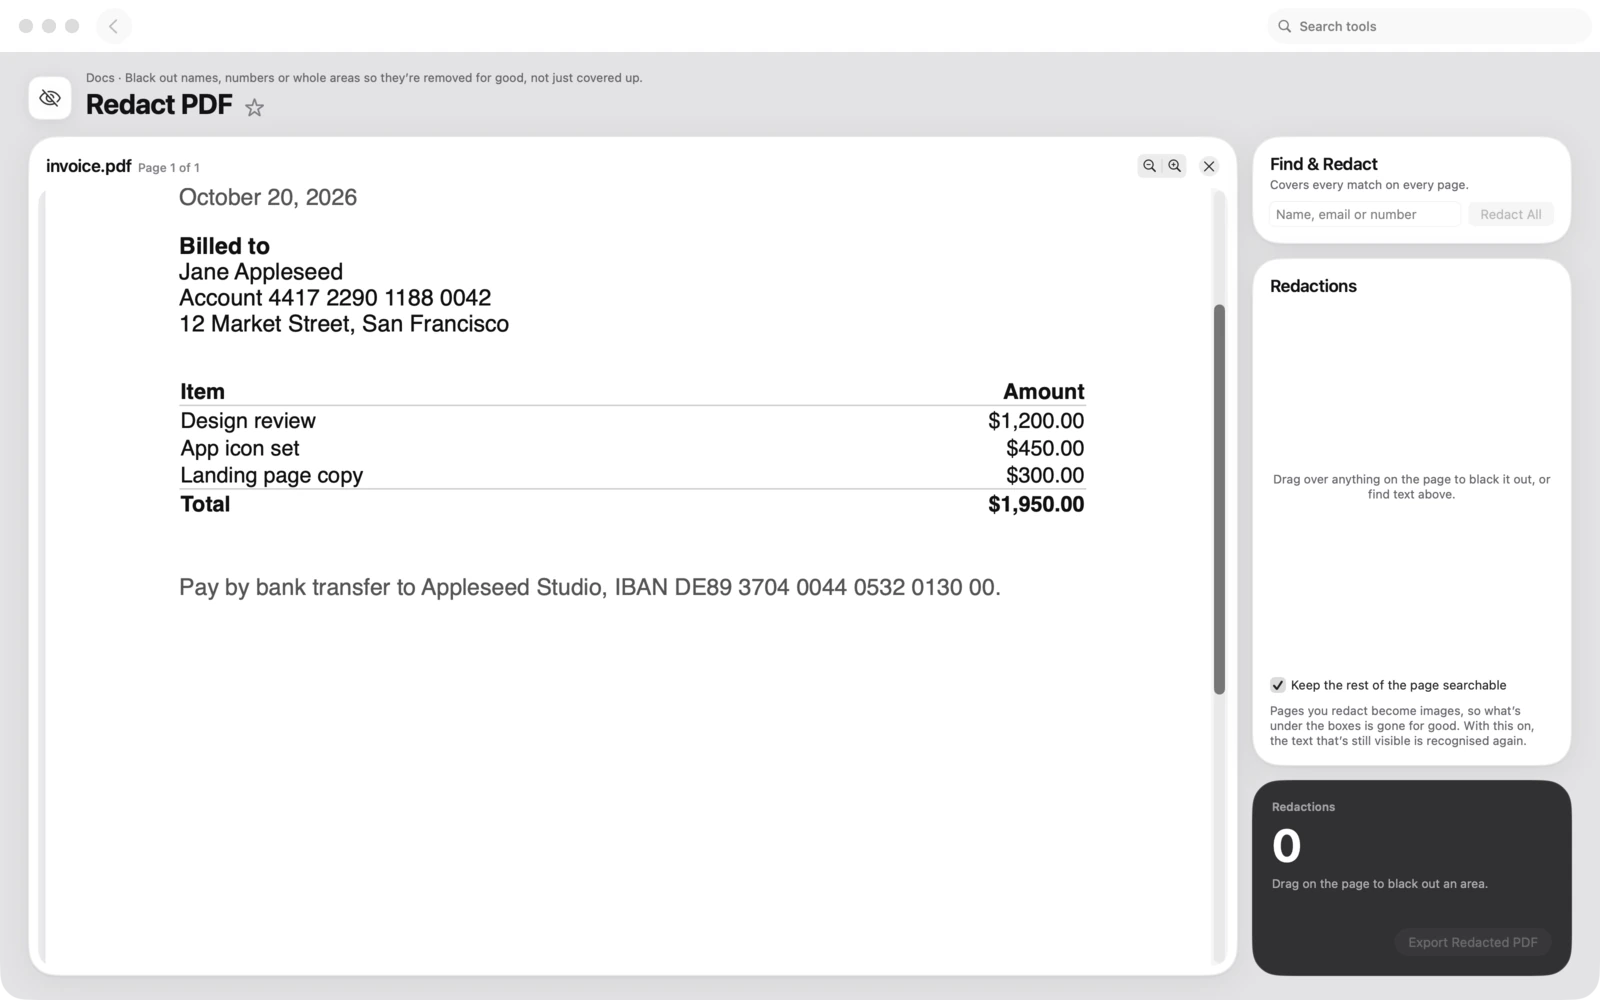
Task: Zoom in the invoice page
Action: pos(1174,166)
